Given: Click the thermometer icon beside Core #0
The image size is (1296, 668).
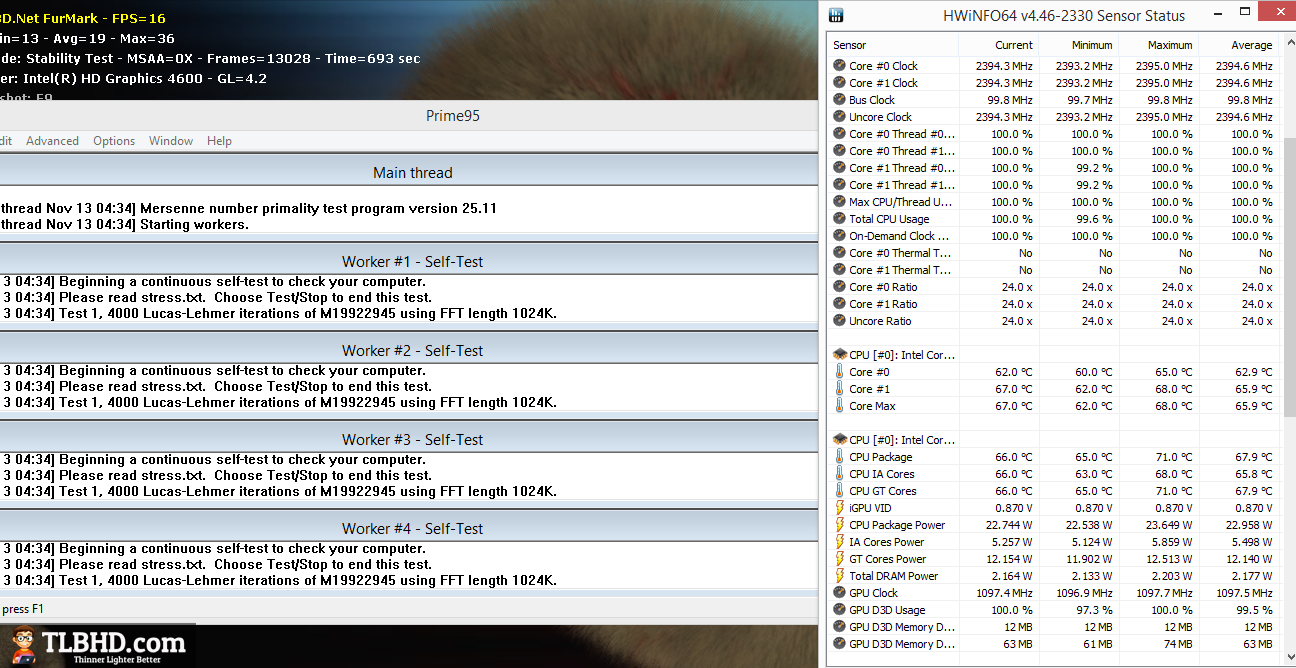Looking at the screenshot, I should 839,372.
